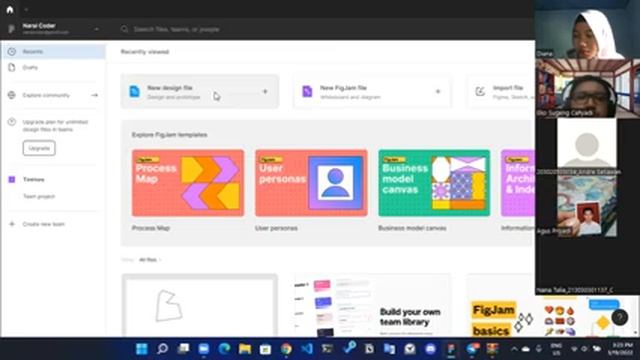Open the Build your own team library file

tap(372, 305)
